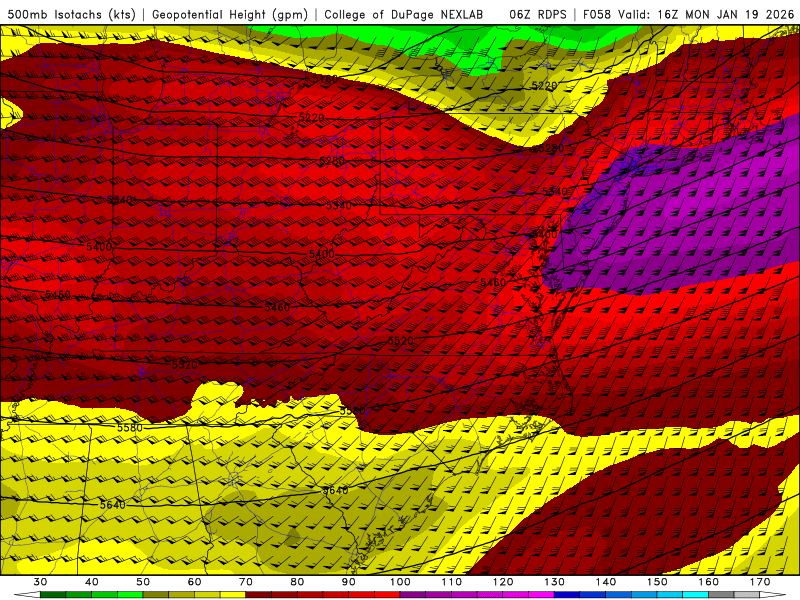The width and height of the screenshot is (800, 600).
Task: Pick the bright red swatch adjacent to purple
Action: (387, 594)
